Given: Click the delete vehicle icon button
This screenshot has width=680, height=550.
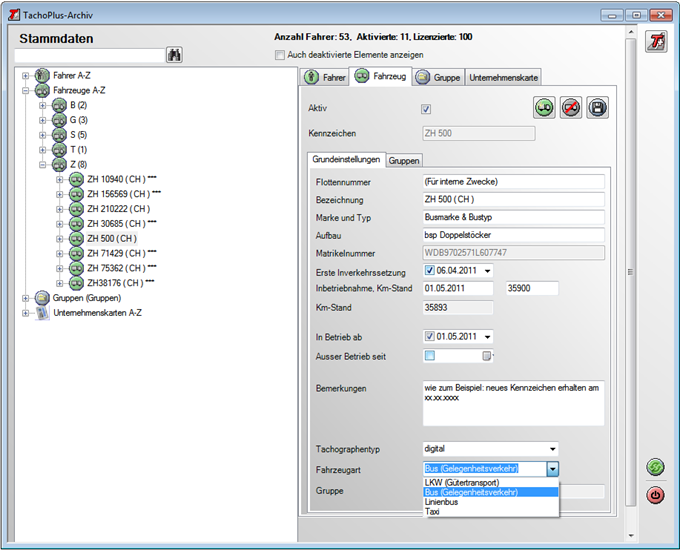Looking at the screenshot, I should pyautogui.click(x=571, y=108).
